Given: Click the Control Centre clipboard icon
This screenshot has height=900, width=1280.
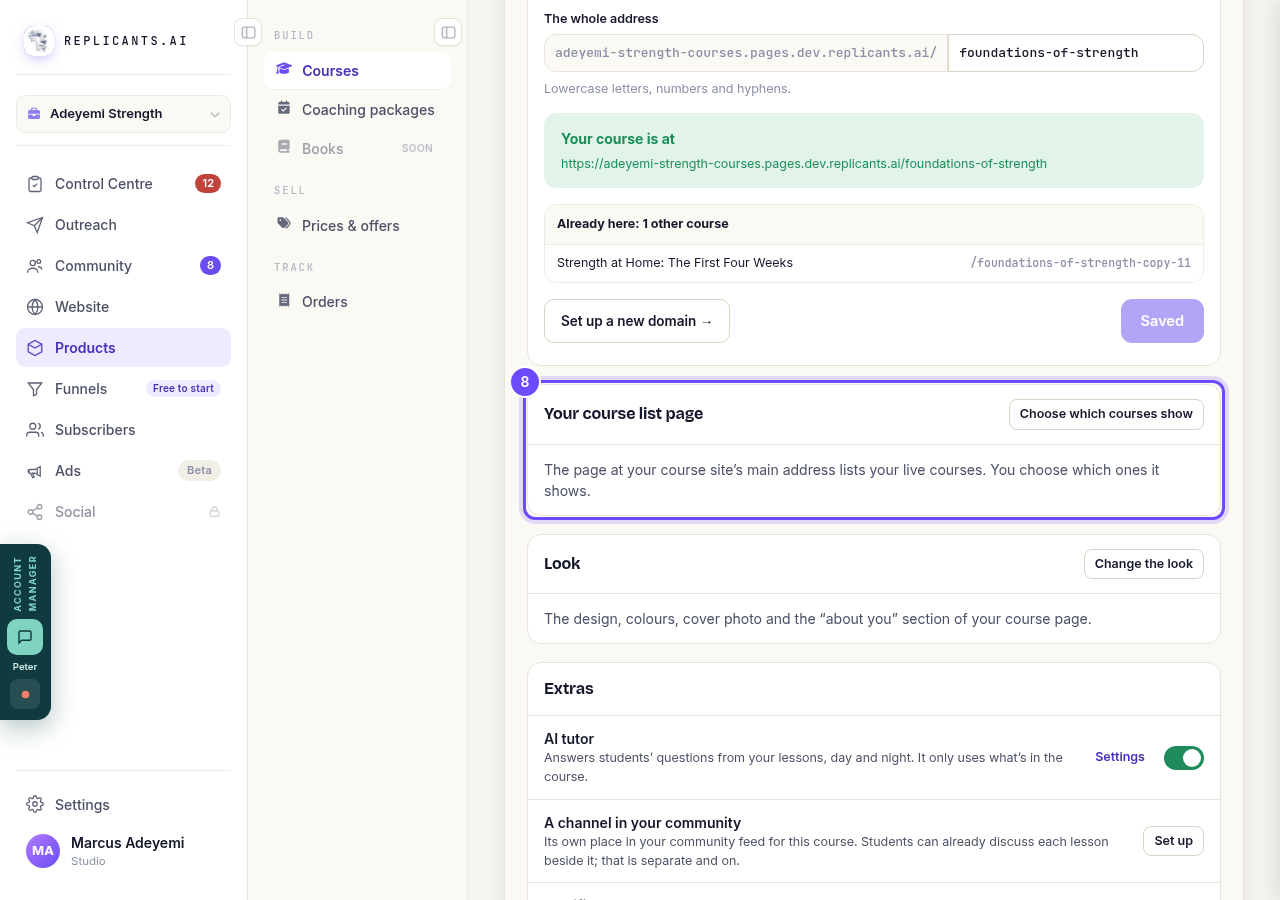Looking at the screenshot, I should pyautogui.click(x=35, y=184).
